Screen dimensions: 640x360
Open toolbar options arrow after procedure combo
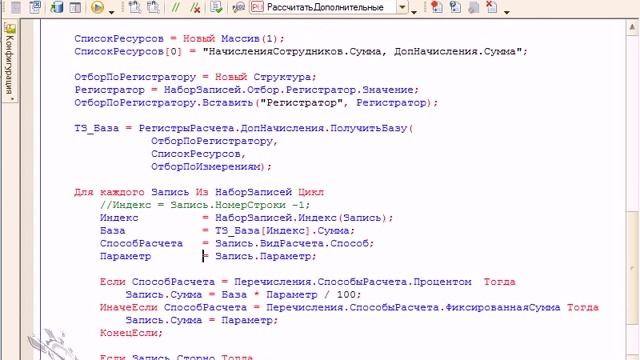414,12
